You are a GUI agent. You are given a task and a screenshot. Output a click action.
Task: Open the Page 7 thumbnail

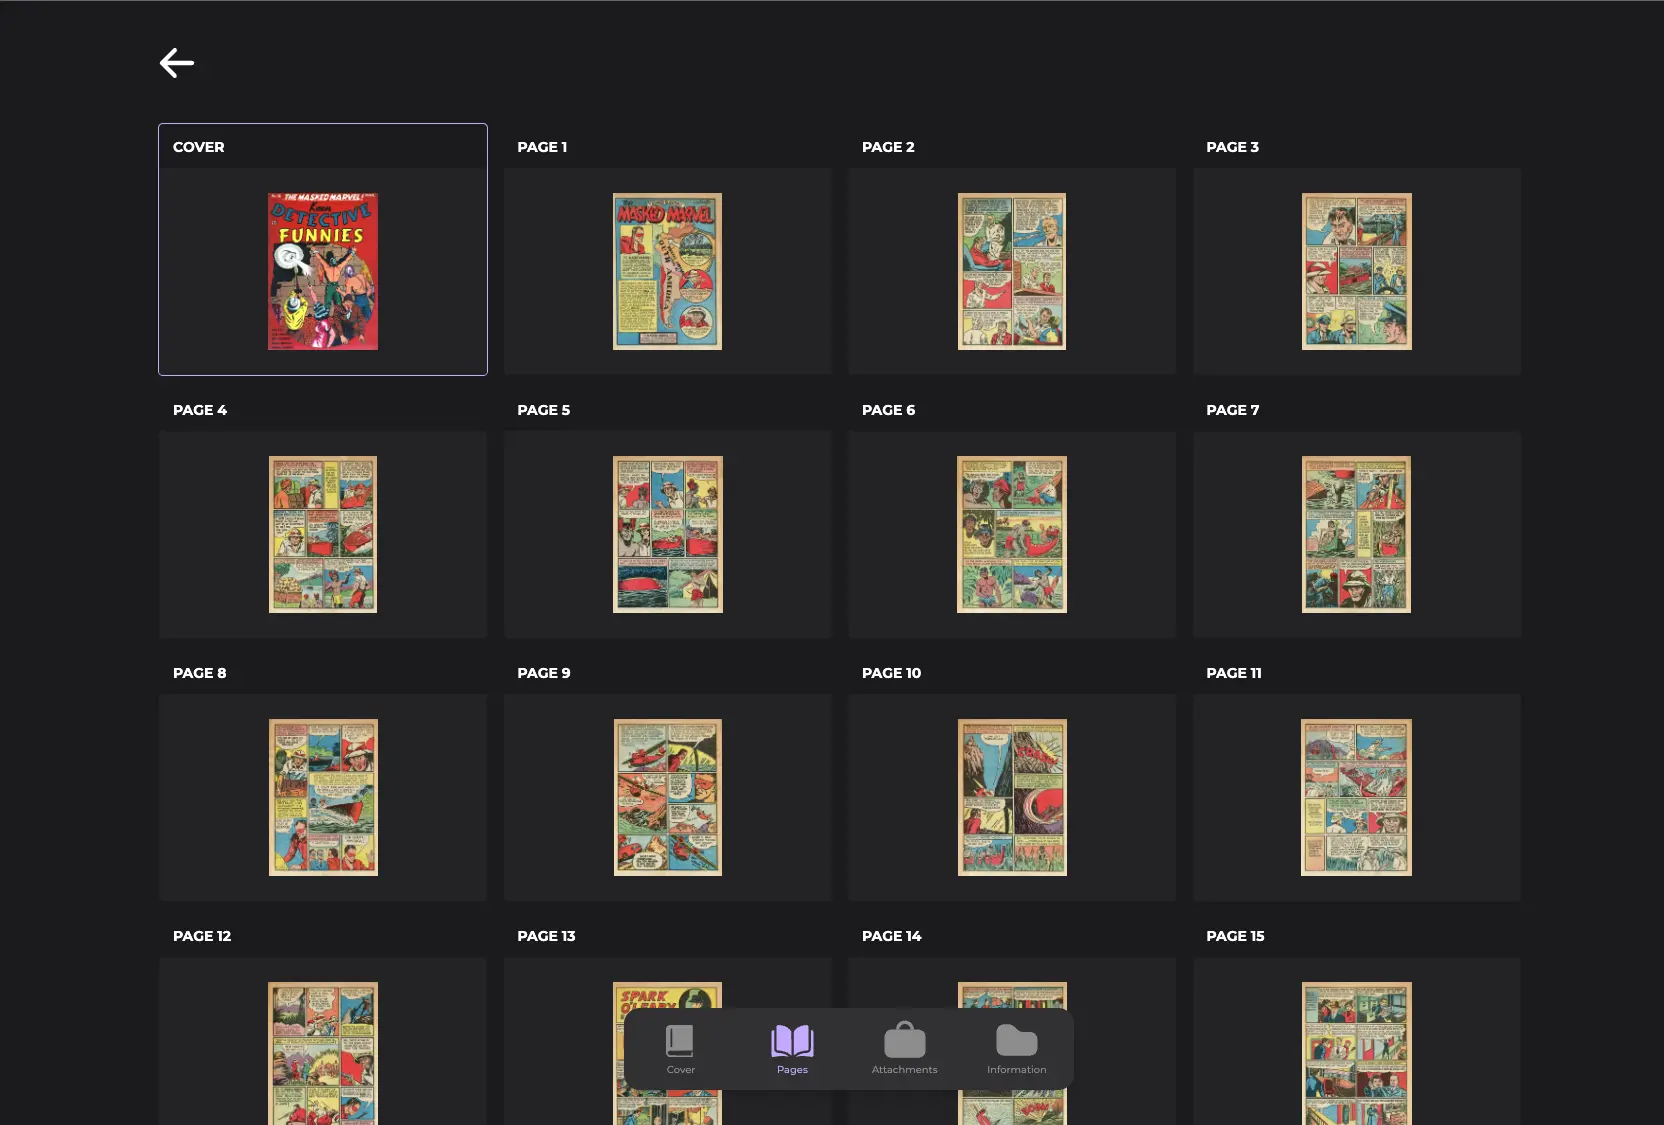point(1356,534)
